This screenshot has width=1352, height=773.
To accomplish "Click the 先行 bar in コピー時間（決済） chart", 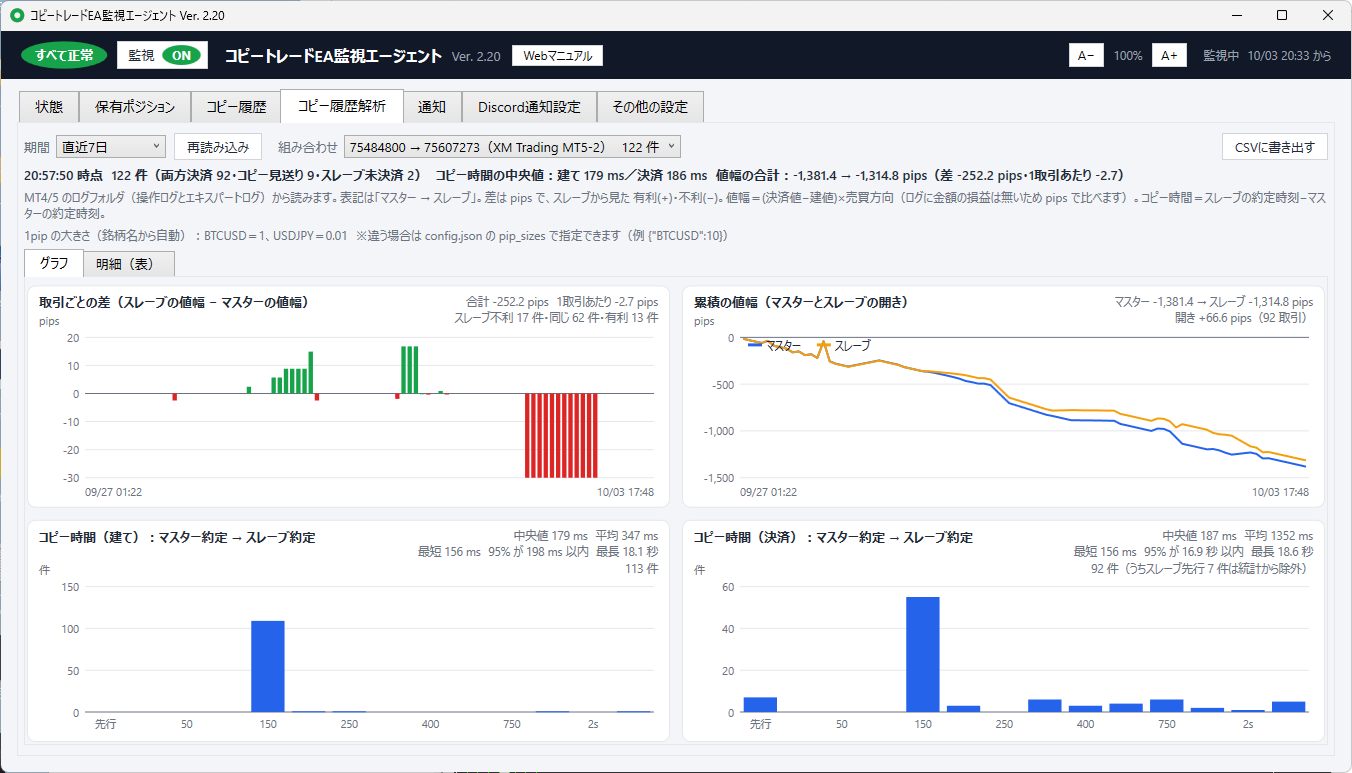I will [760, 704].
